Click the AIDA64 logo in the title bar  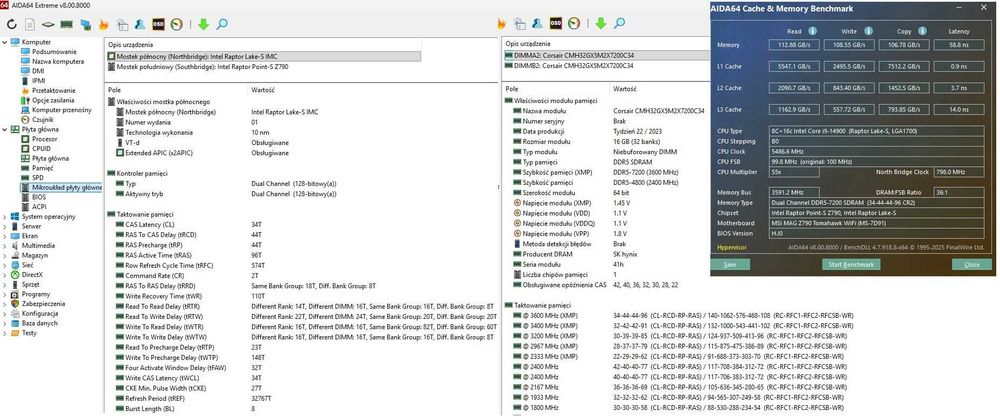click(4, 4)
